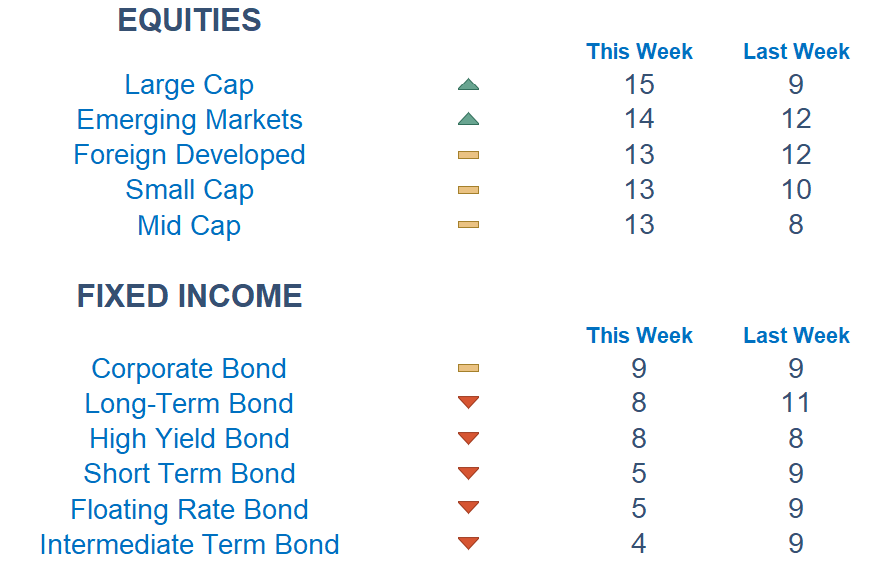
Task: Click the red down arrow beside Floating Rate Bond
Action: point(468,507)
